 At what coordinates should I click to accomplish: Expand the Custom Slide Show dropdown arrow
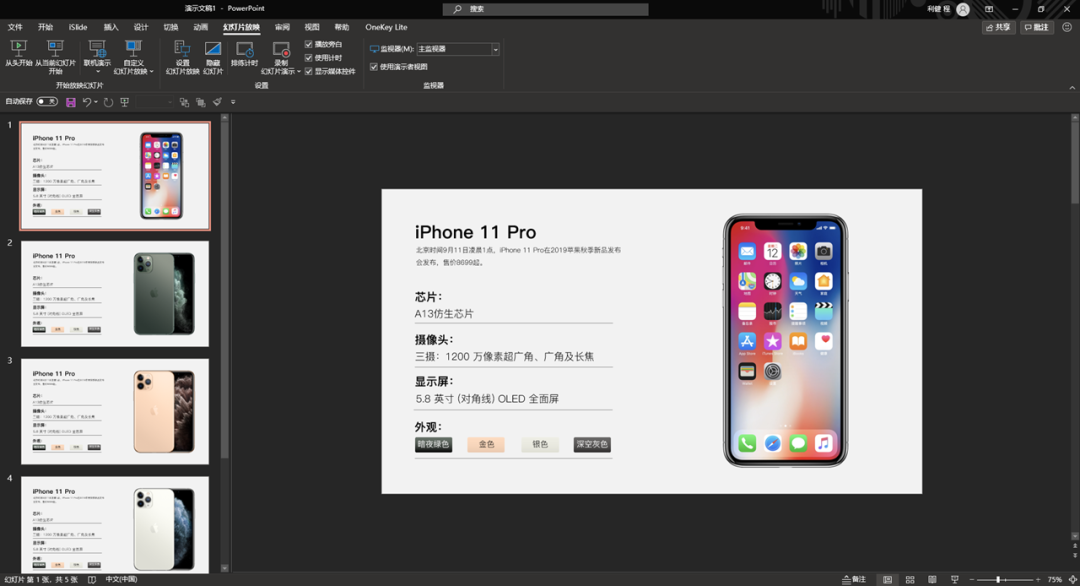pos(152,72)
